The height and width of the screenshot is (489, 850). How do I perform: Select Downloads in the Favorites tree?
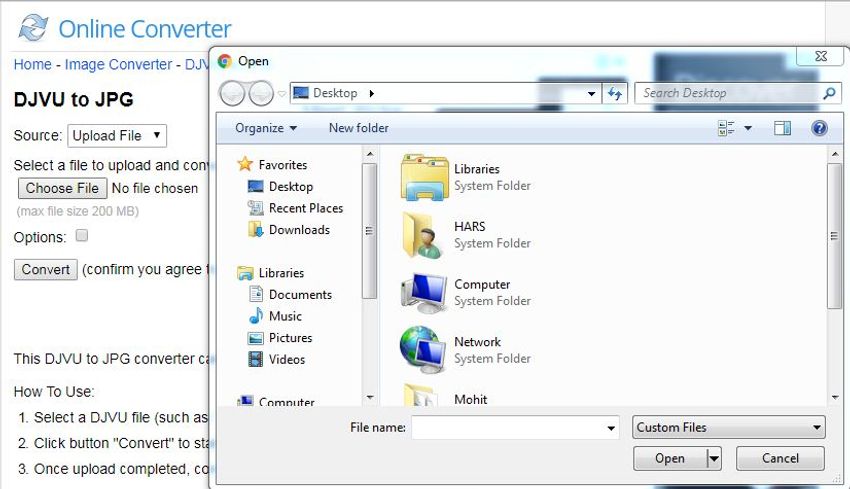point(298,230)
